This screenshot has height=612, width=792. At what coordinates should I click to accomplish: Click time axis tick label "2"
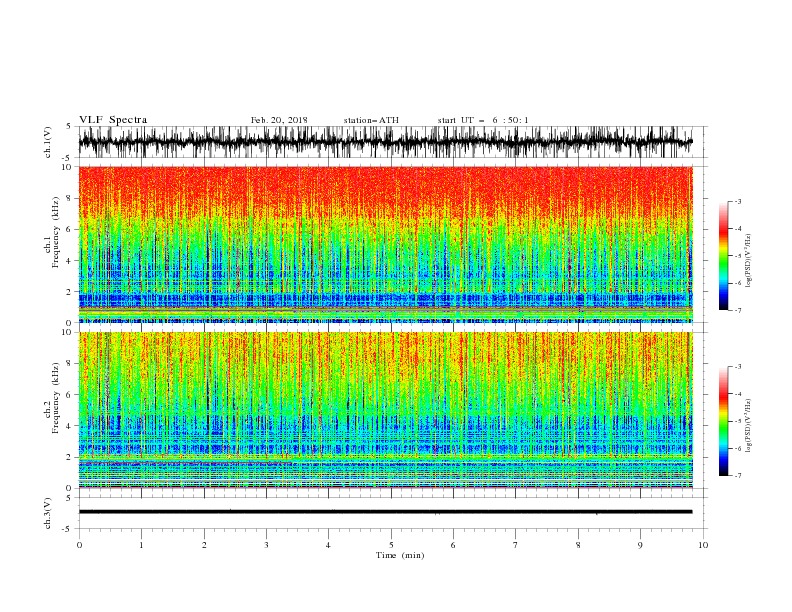pos(204,545)
